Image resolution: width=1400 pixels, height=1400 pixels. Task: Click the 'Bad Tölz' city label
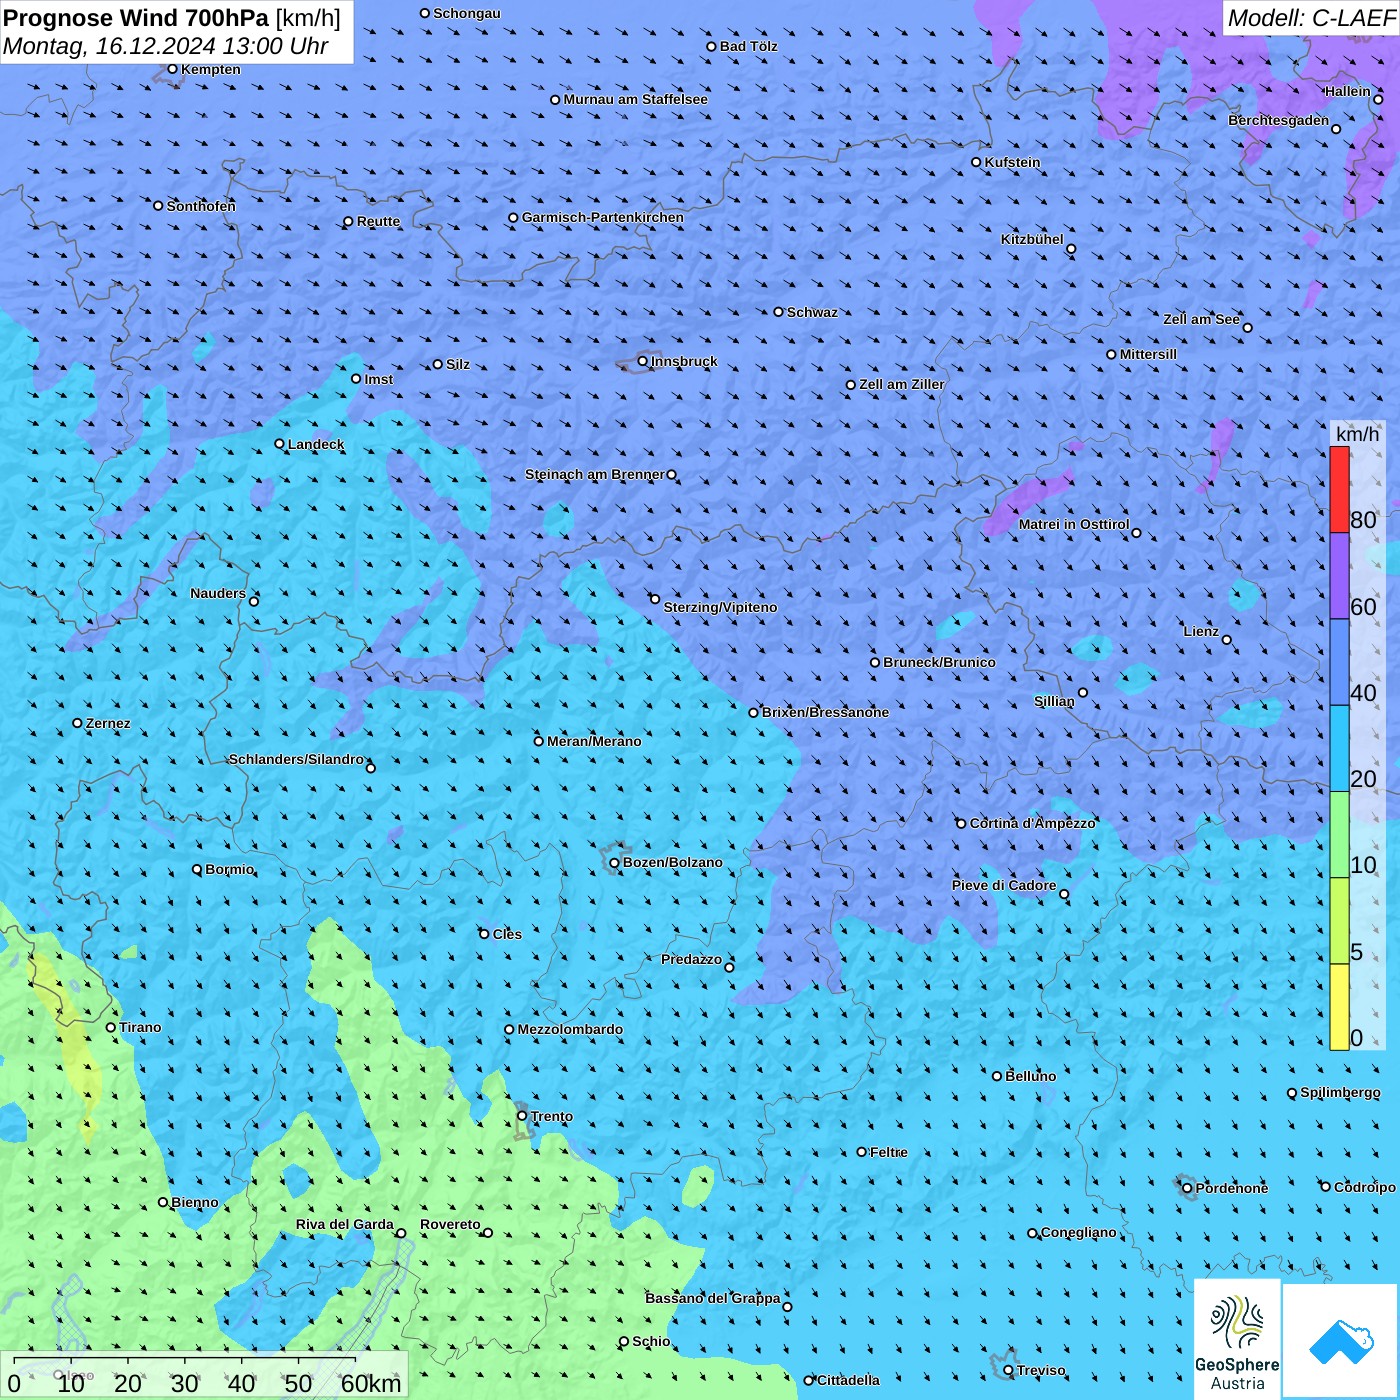coord(748,46)
